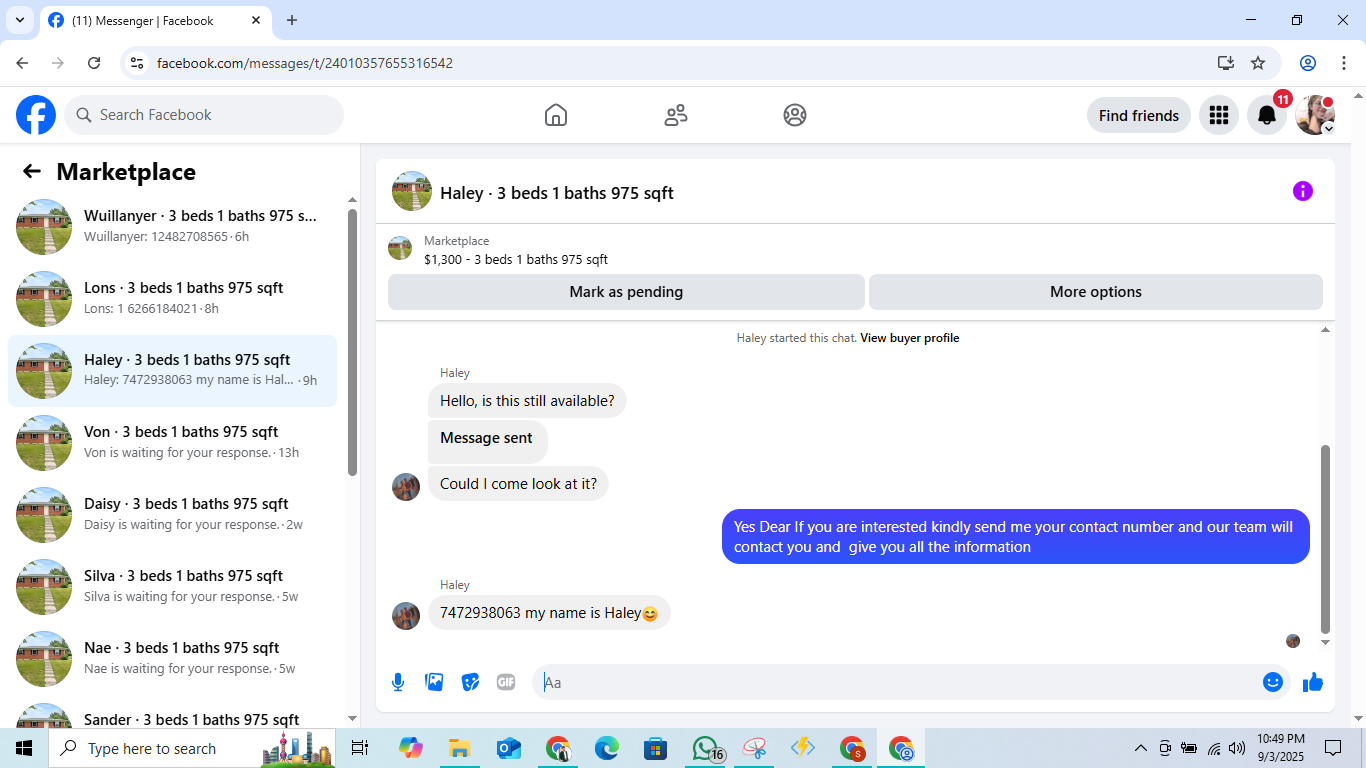Open the Facebook Home icon
1366x768 pixels.
click(556, 115)
